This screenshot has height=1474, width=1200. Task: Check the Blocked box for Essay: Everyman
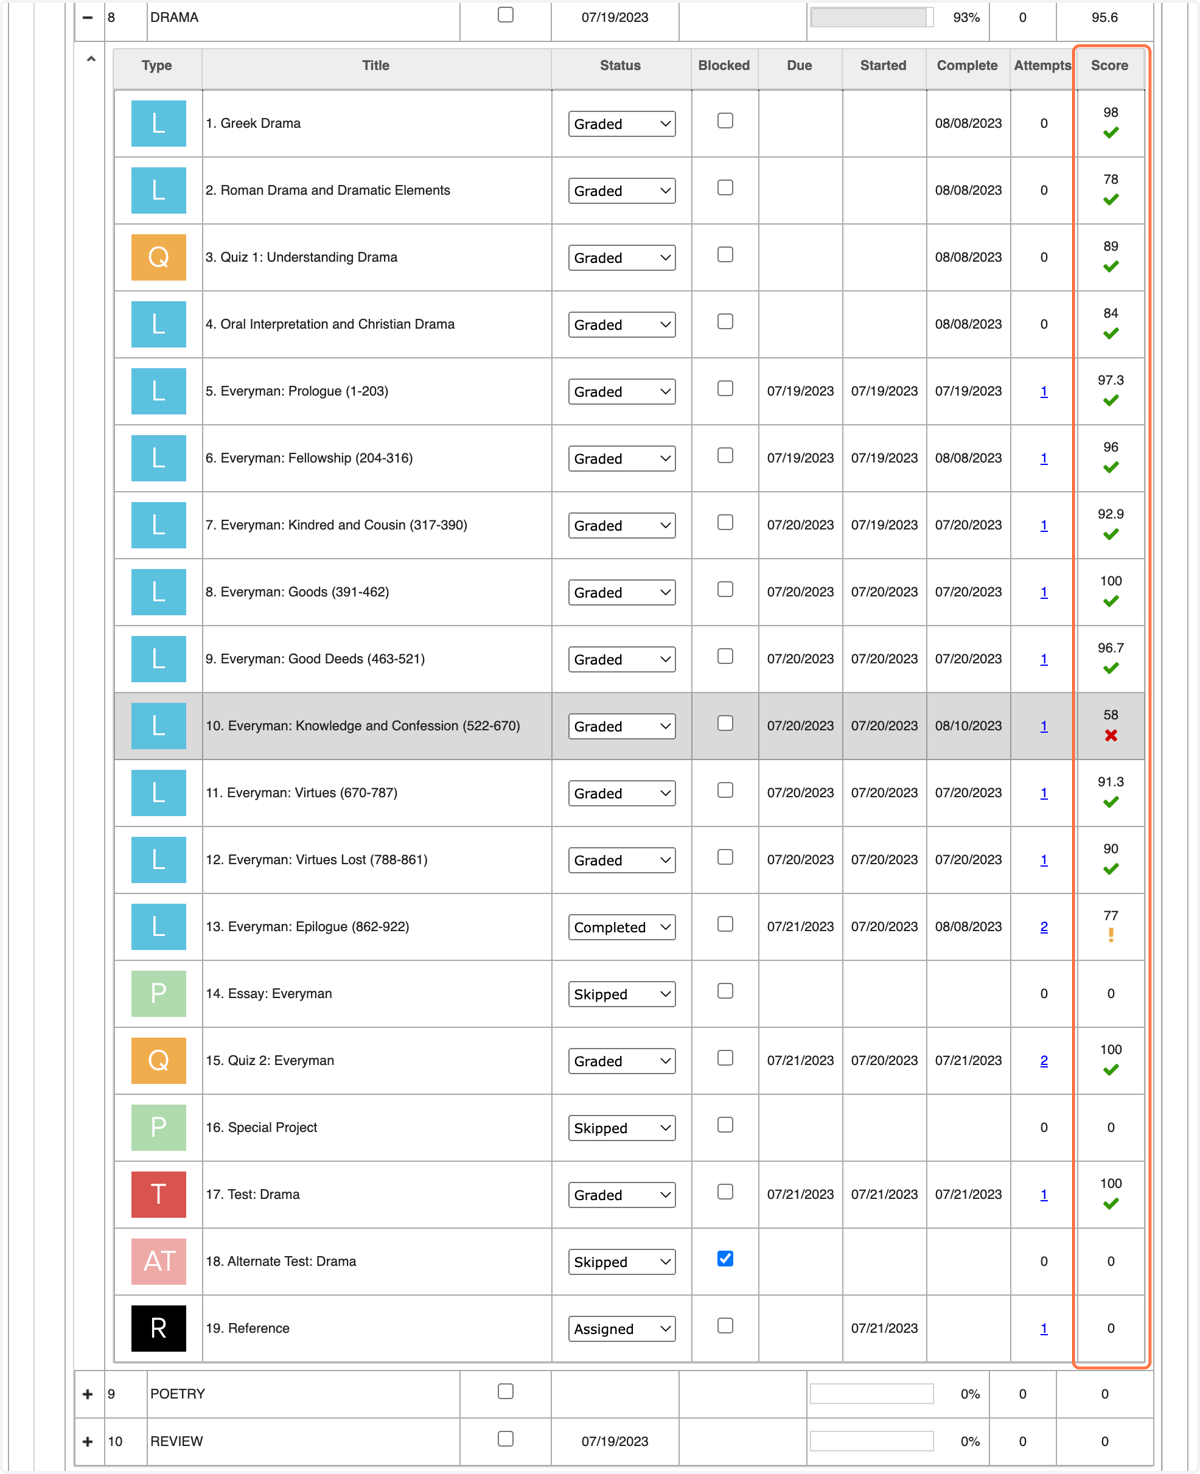pyautogui.click(x=725, y=992)
